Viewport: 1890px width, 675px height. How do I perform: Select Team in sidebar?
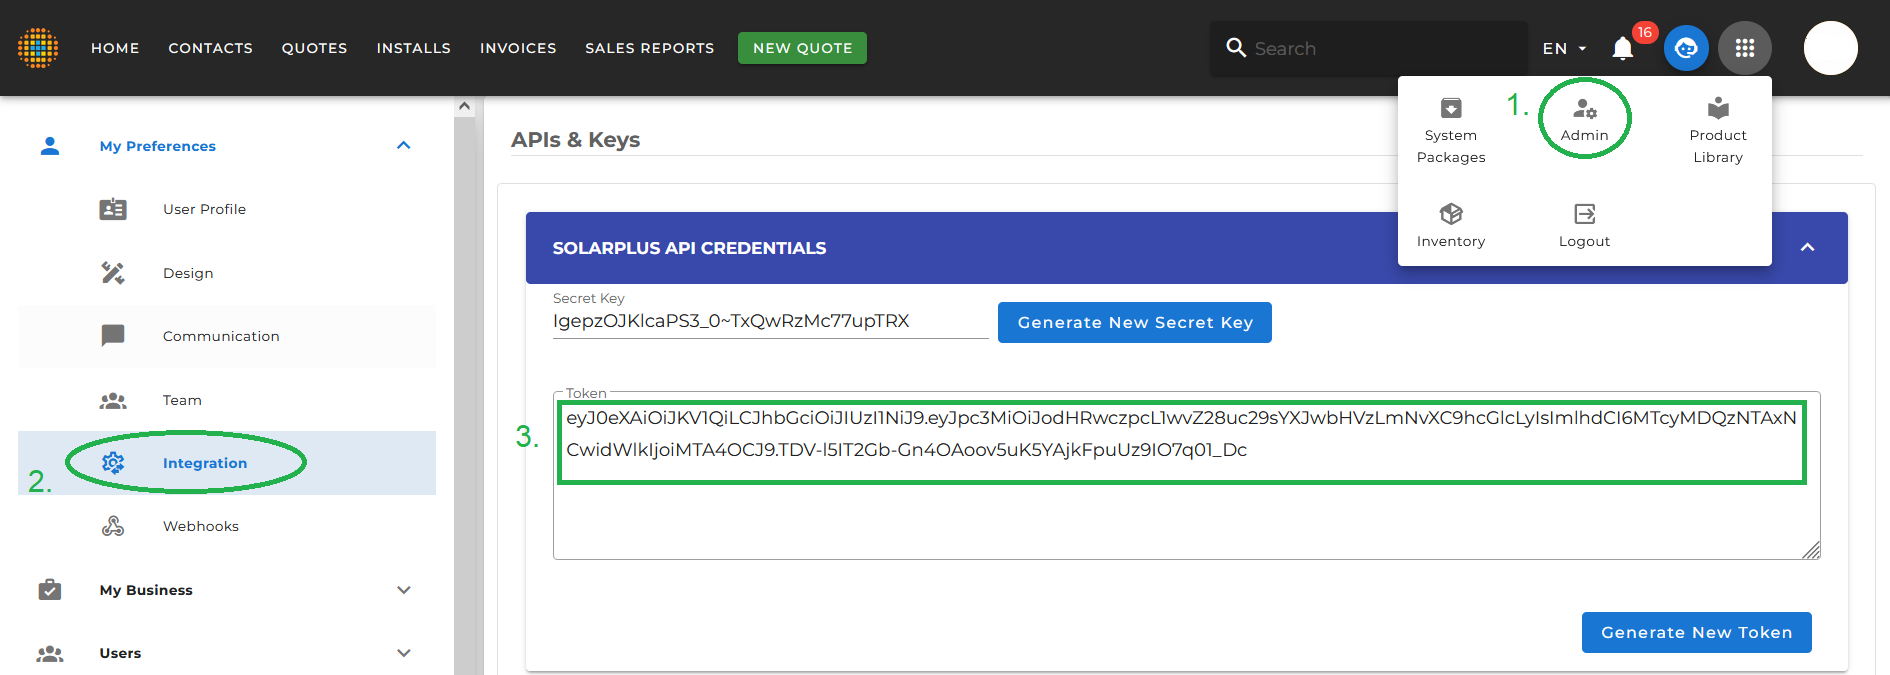[182, 400]
